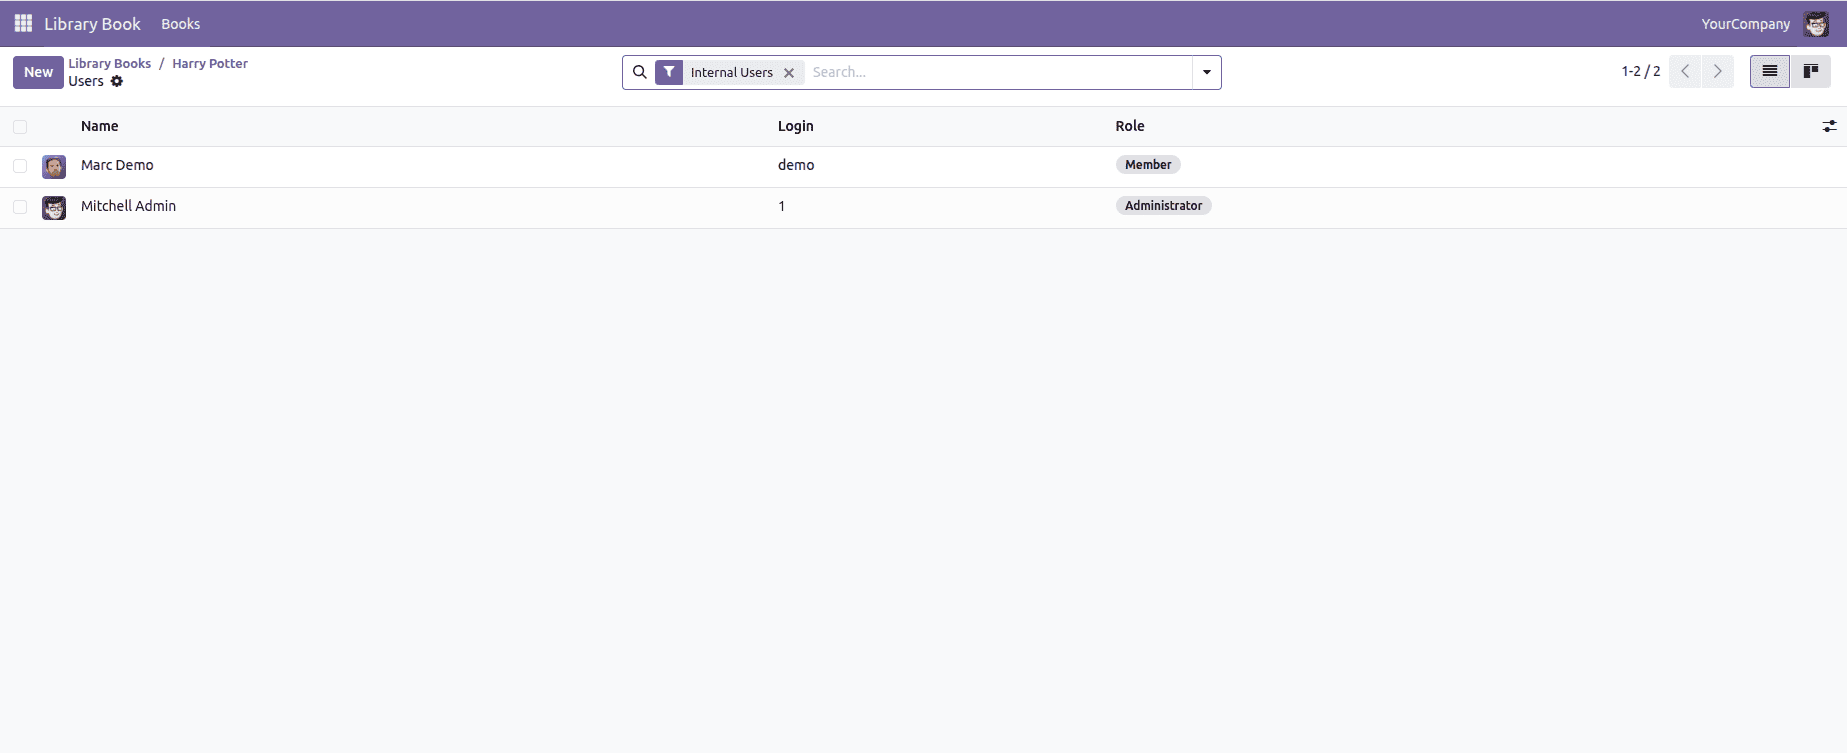This screenshot has width=1847, height=753.
Task: Go back to Harry Potter breadcrumb
Action: tap(210, 63)
